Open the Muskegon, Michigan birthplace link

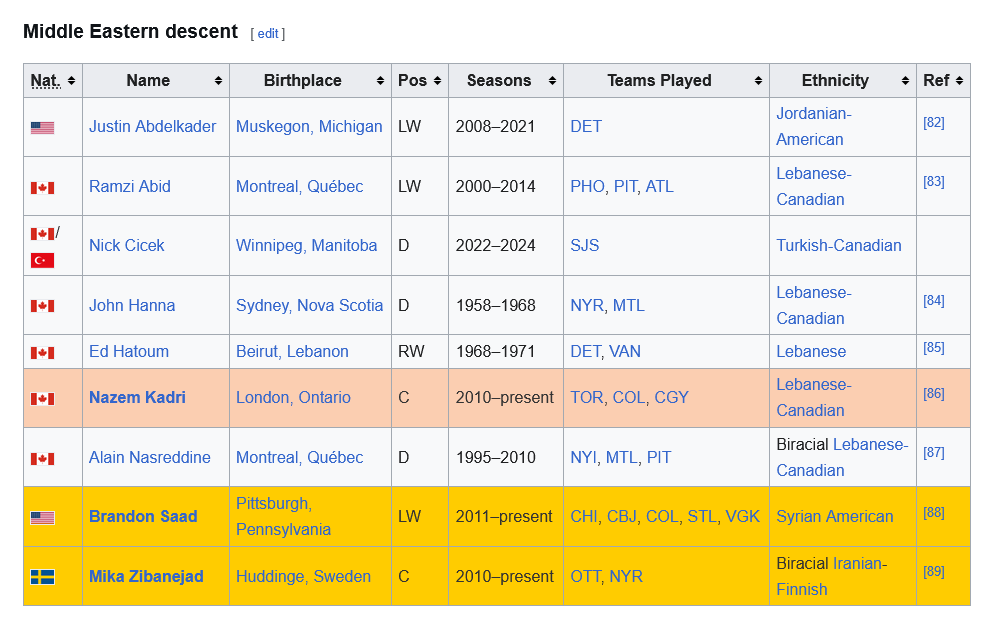coord(309,126)
